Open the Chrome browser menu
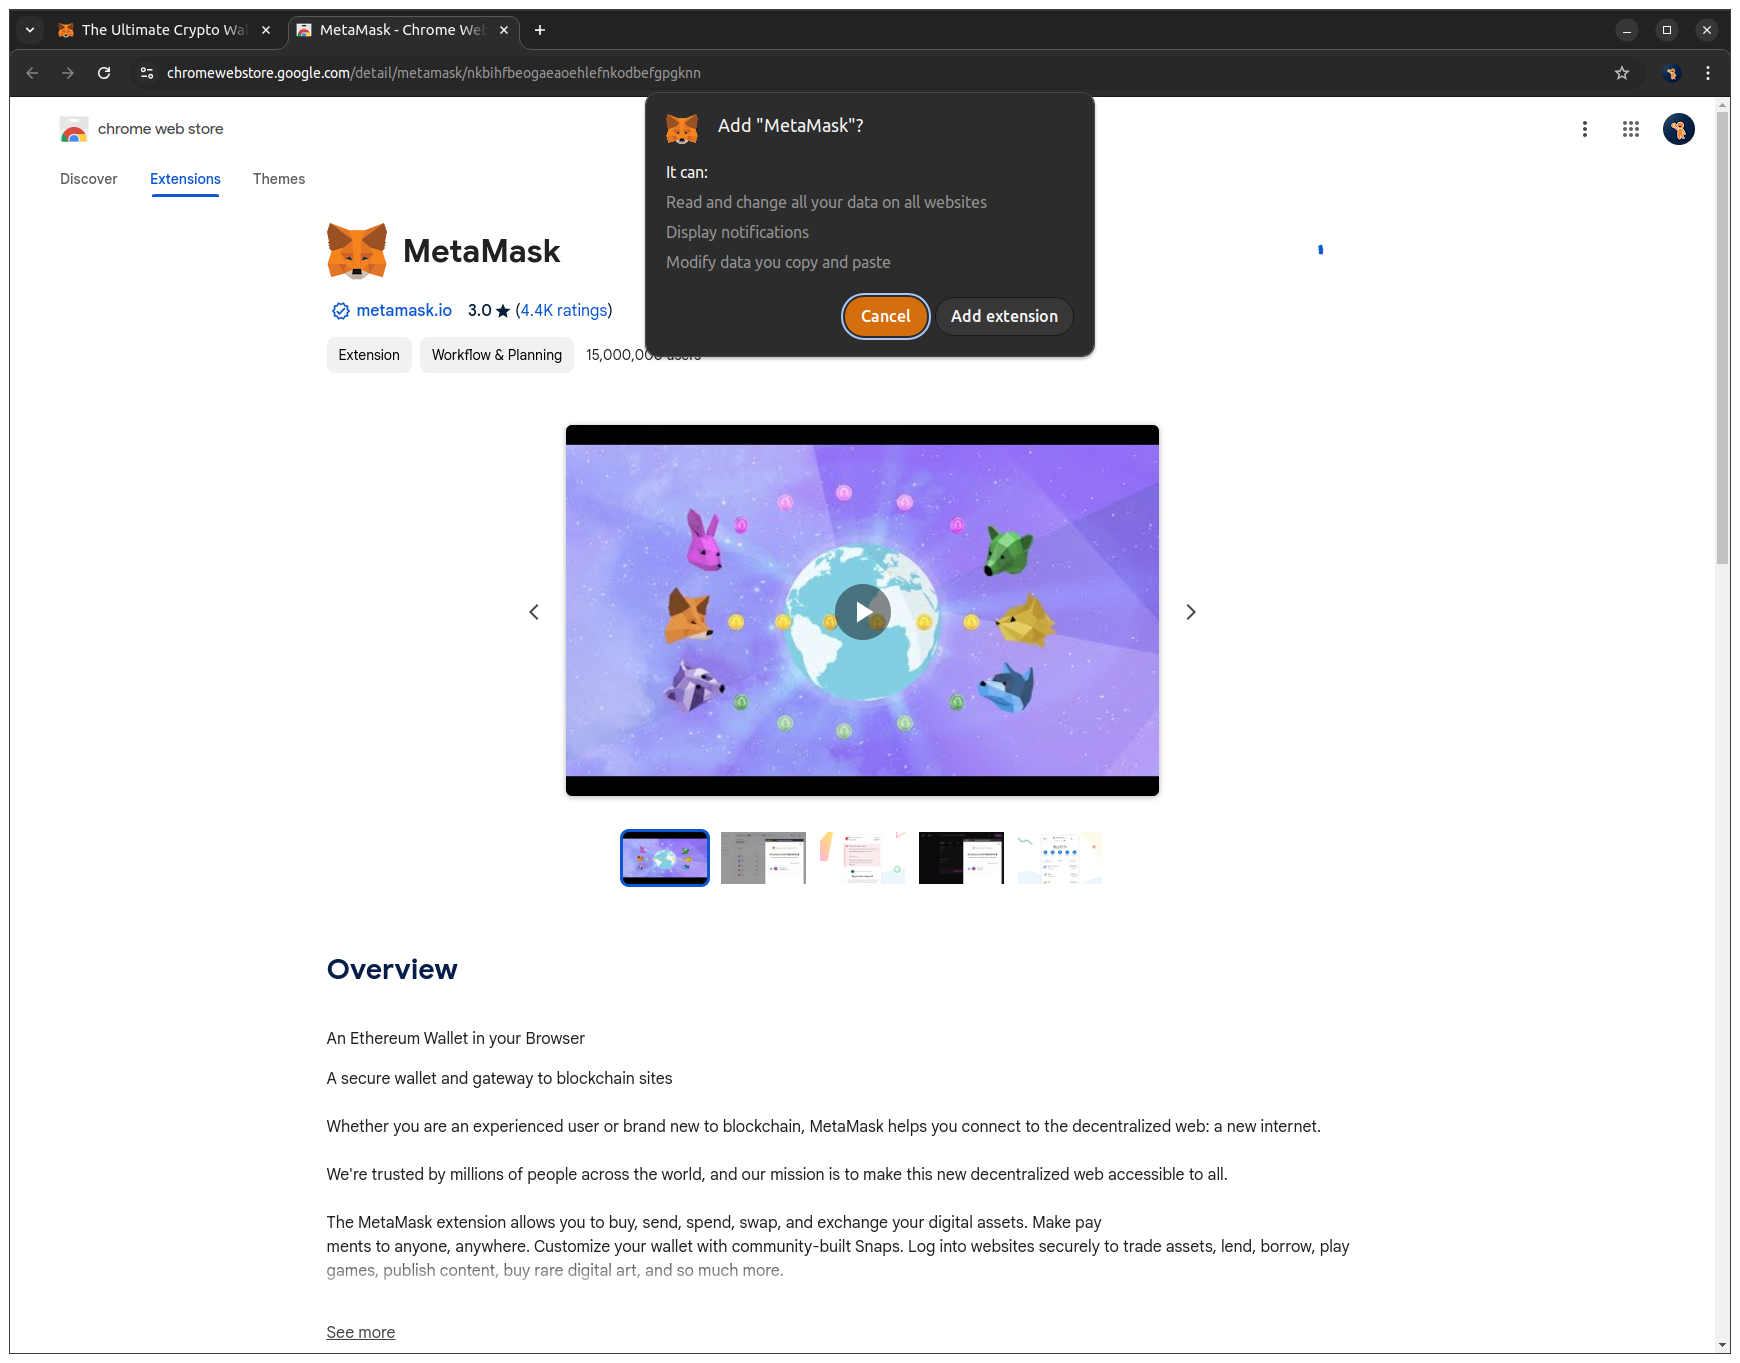This screenshot has height=1363, width=1740. 1708,73
